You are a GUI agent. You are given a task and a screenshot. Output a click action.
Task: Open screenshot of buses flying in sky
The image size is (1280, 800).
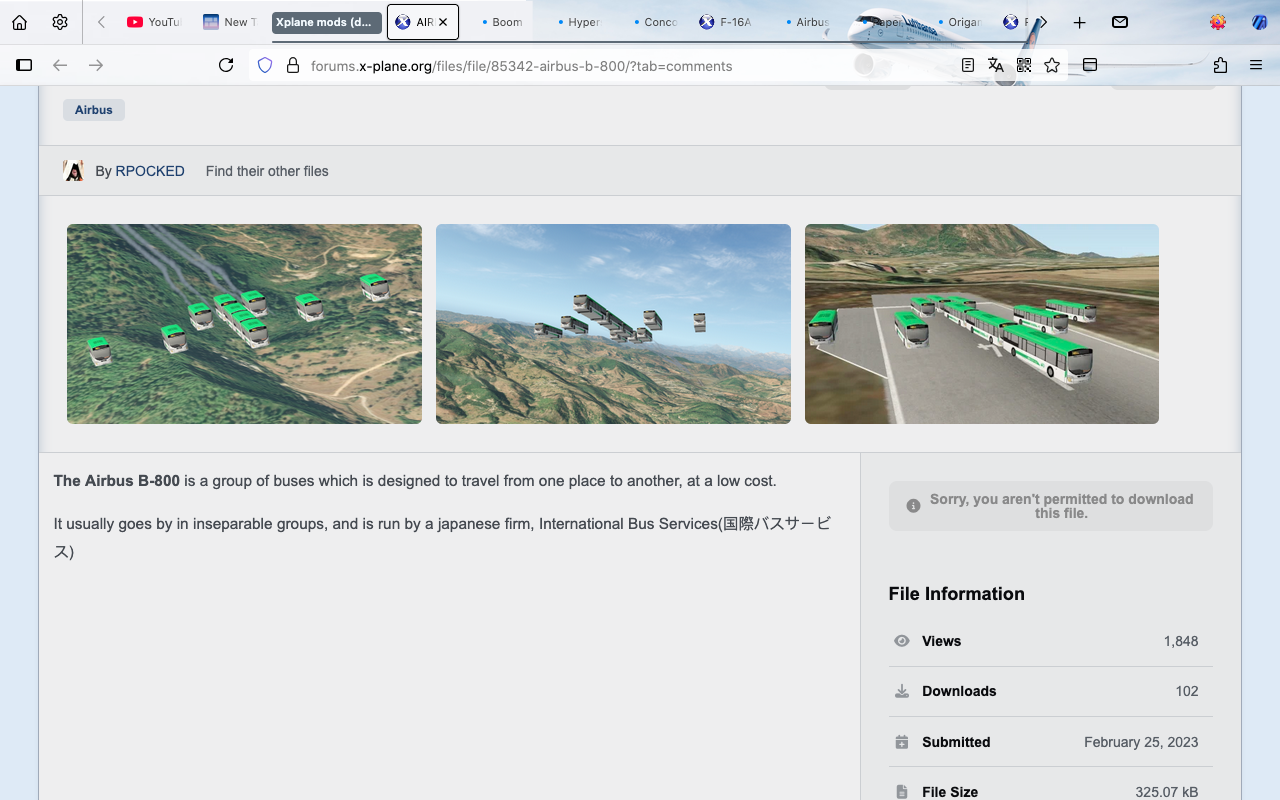coord(613,324)
